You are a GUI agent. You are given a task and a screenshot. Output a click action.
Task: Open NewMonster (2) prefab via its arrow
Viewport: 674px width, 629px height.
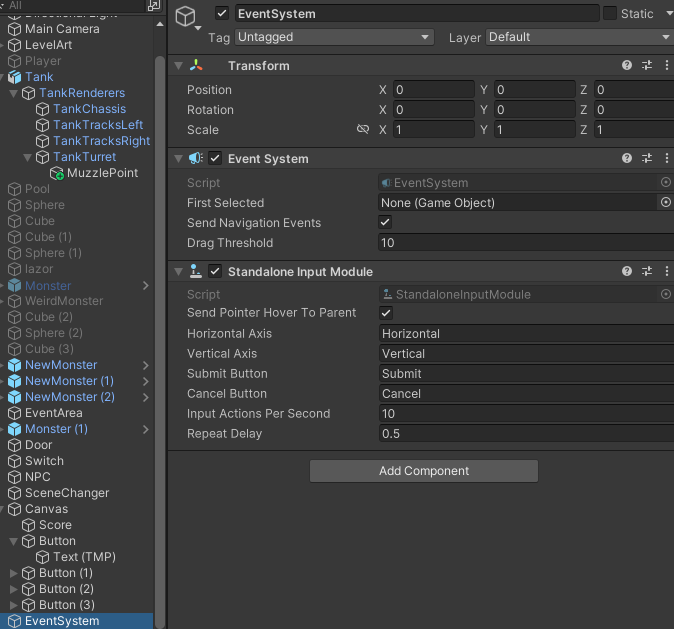[x=146, y=397]
